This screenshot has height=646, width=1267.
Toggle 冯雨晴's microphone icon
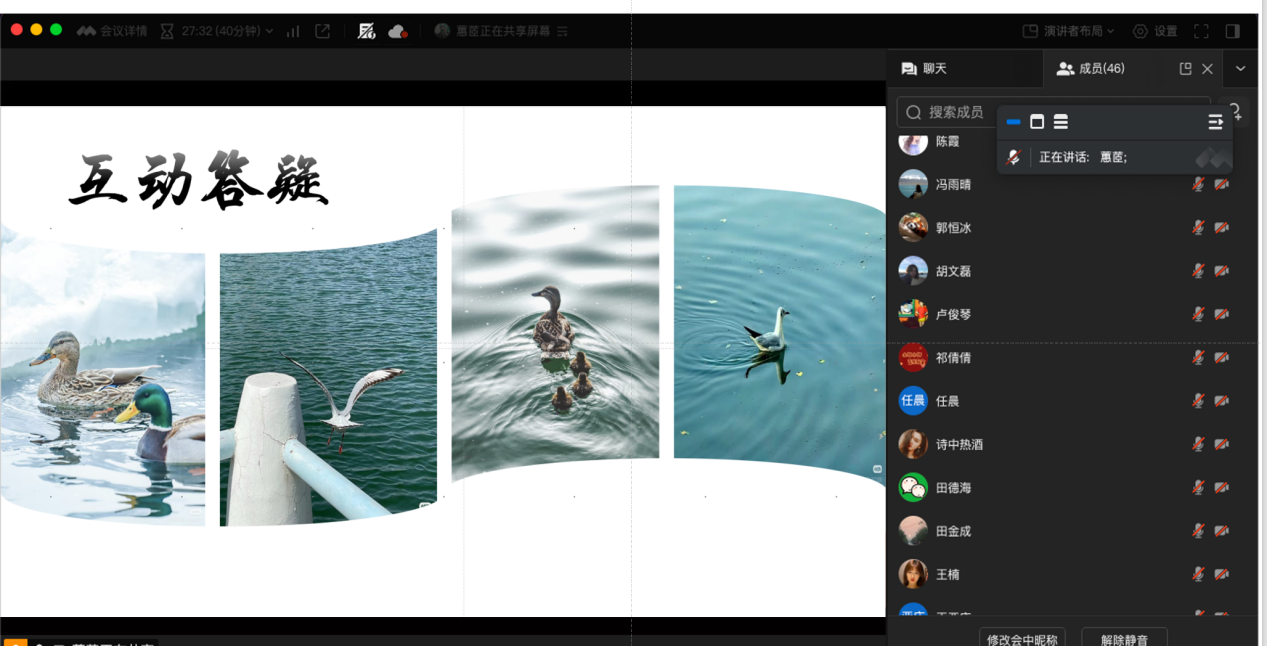point(1198,184)
